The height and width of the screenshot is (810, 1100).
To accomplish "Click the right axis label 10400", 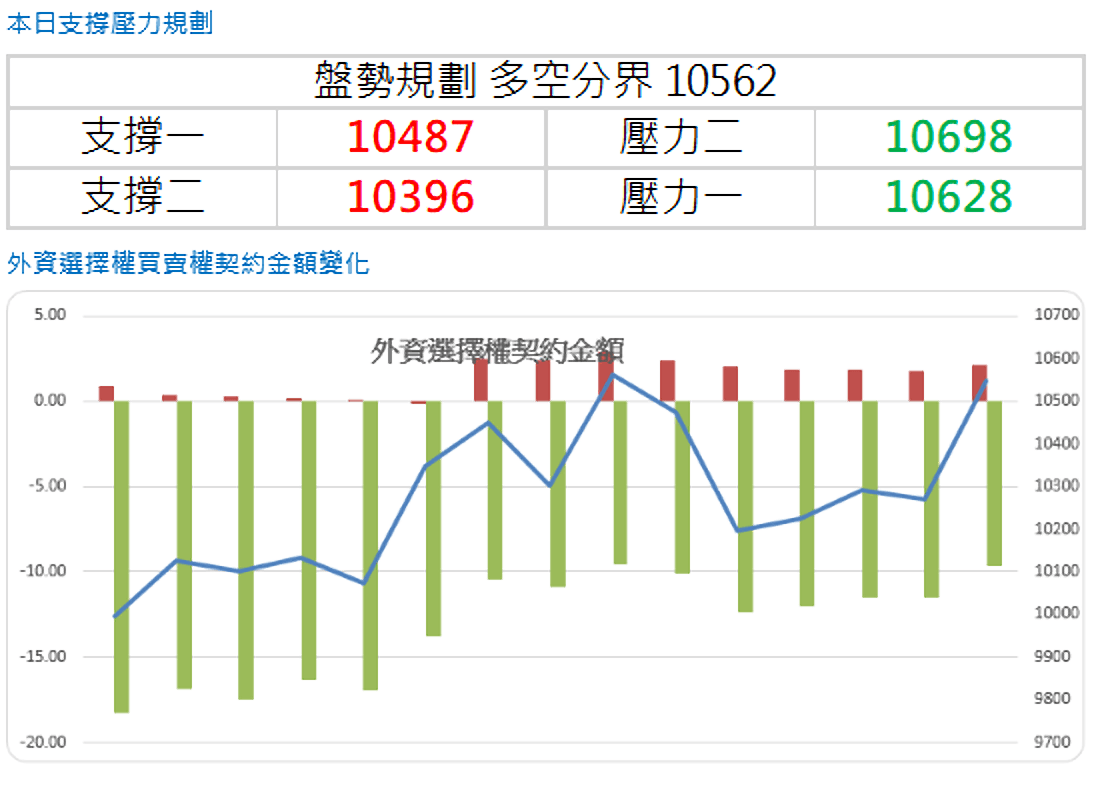I will (1057, 443).
